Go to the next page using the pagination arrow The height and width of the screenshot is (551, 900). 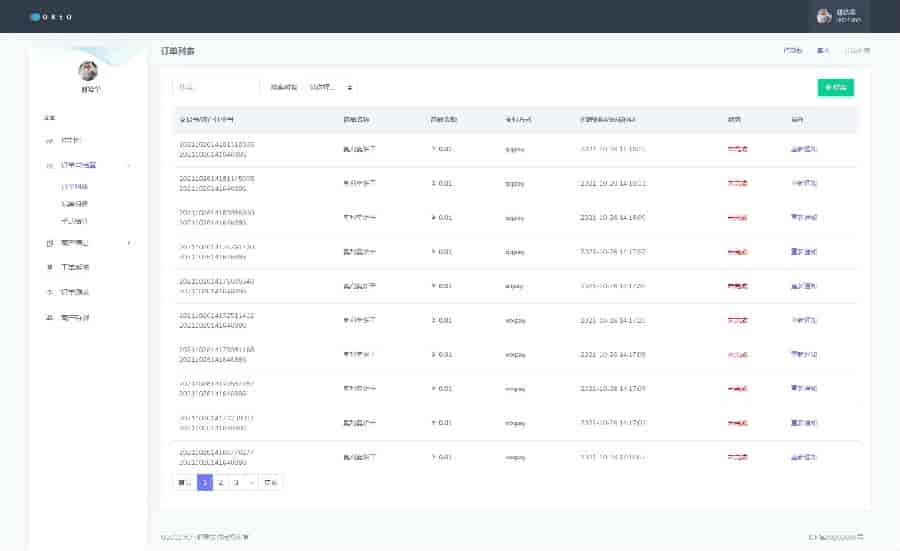pos(251,482)
